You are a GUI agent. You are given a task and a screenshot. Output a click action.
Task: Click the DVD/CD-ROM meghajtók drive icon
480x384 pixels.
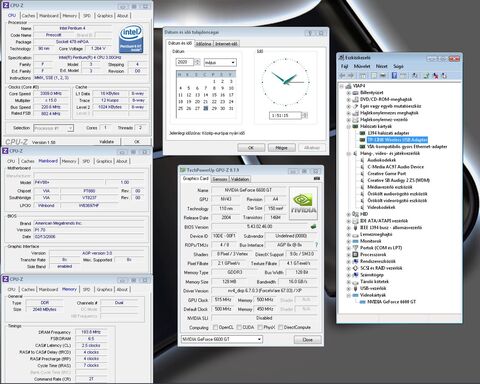[x=355, y=99]
